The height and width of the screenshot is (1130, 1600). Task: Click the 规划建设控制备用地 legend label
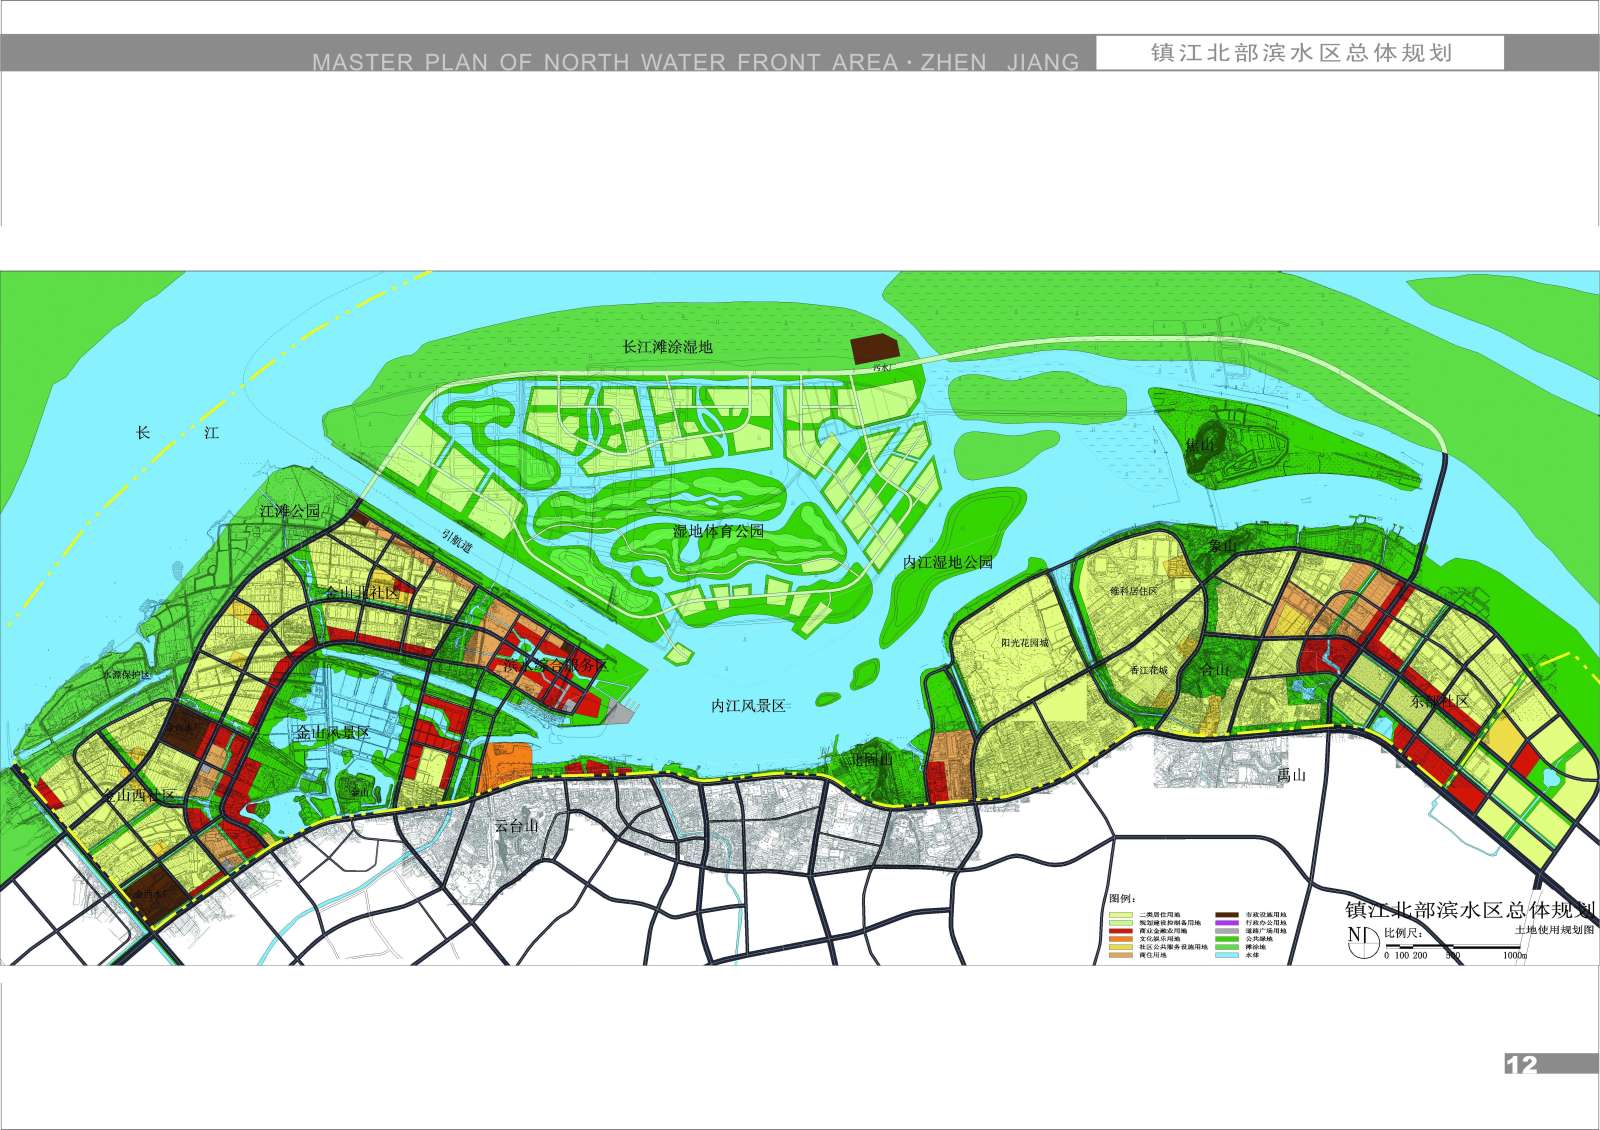(x=1170, y=922)
